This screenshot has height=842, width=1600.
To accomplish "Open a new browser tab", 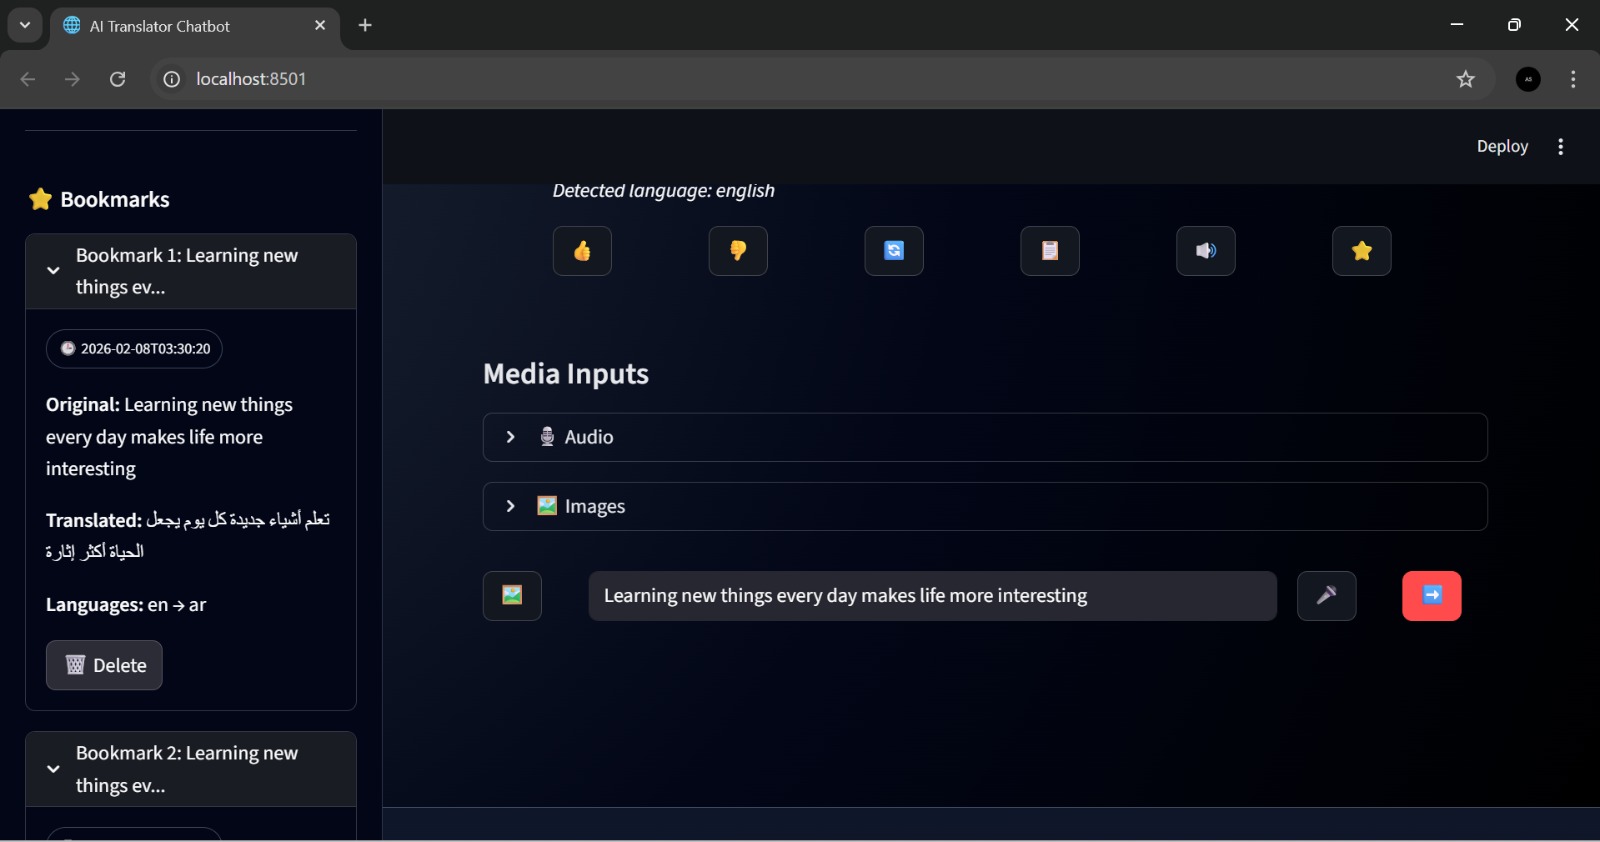I will pyautogui.click(x=365, y=25).
